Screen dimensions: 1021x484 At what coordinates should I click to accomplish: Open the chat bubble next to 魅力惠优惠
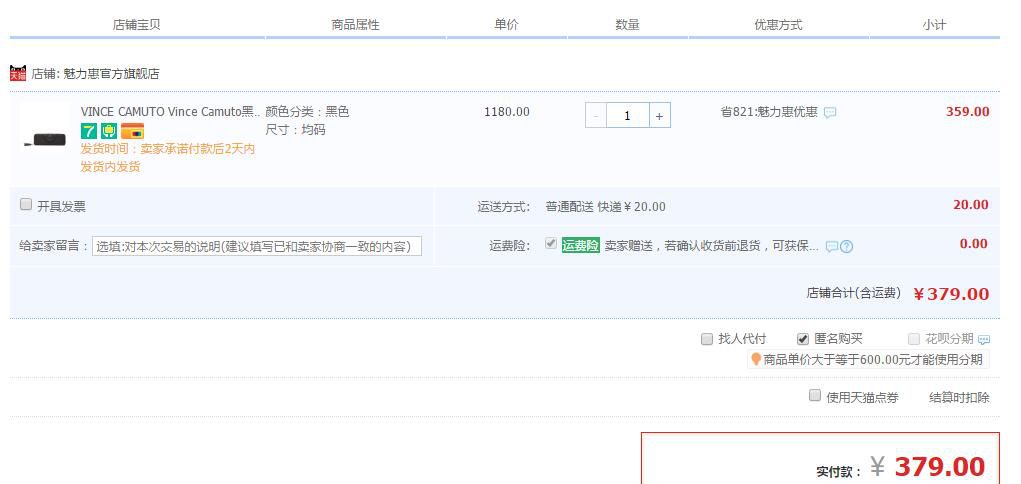[829, 113]
